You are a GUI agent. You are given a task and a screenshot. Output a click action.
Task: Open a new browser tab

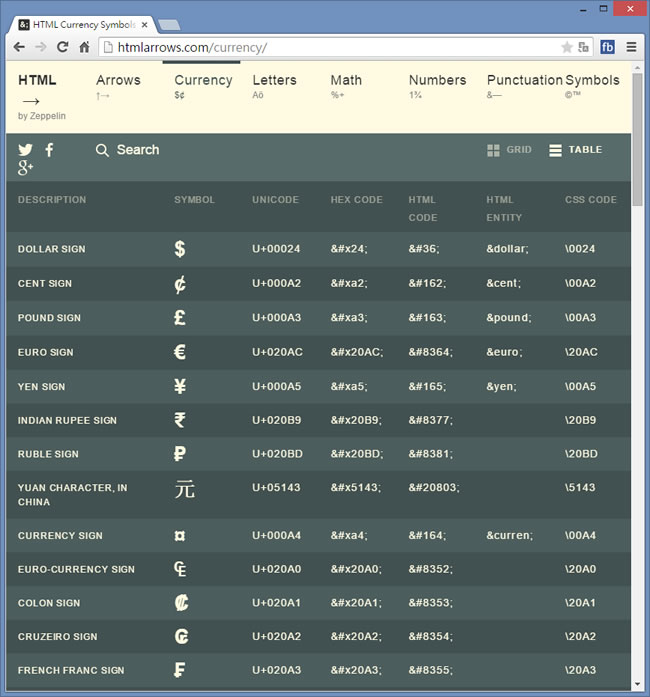tap(169, 25)
